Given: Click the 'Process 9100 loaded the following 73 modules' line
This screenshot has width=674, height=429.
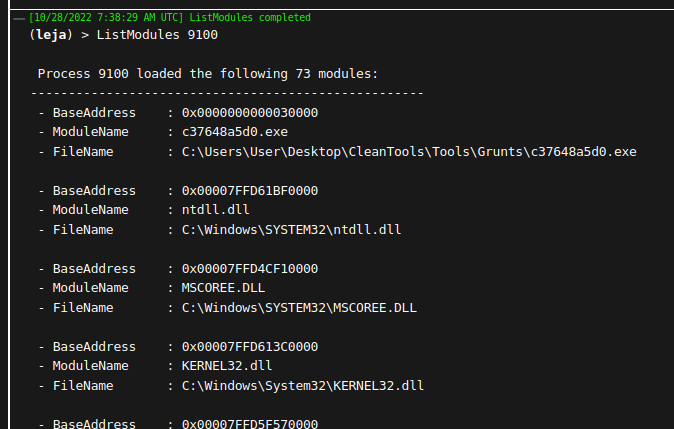Looking at the screenshot, I should (208, 74).
